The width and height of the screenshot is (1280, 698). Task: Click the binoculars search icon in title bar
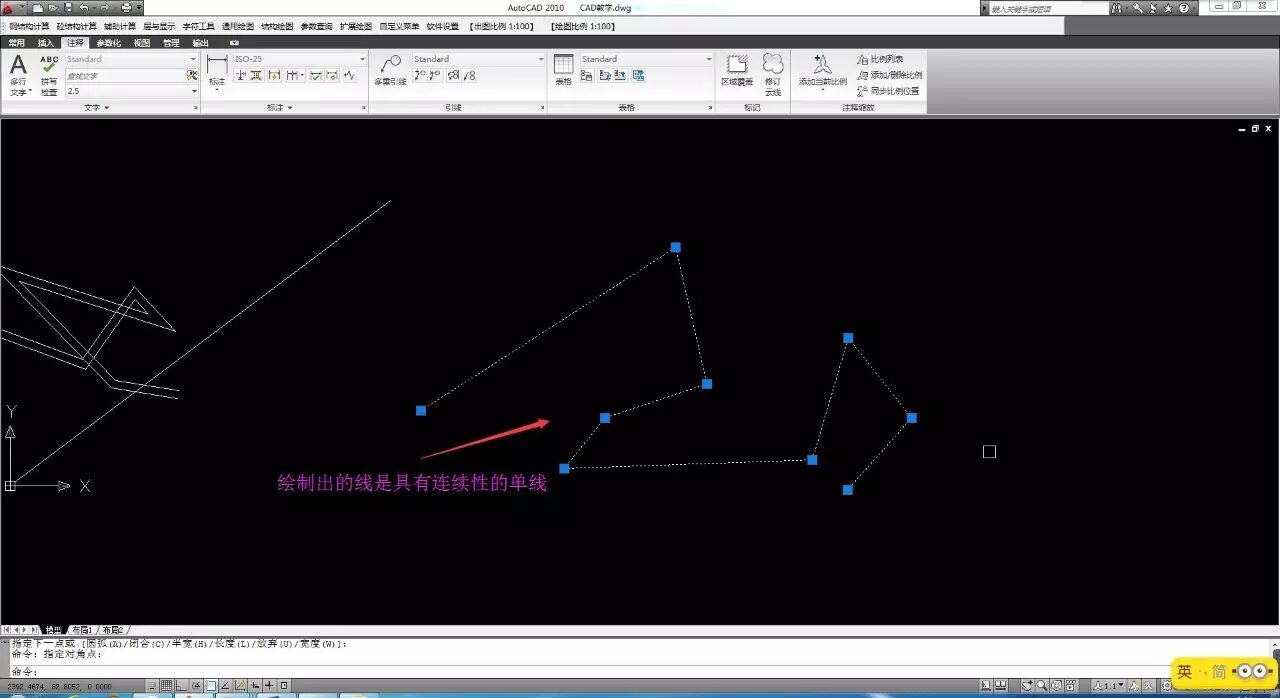[1117, 8]
